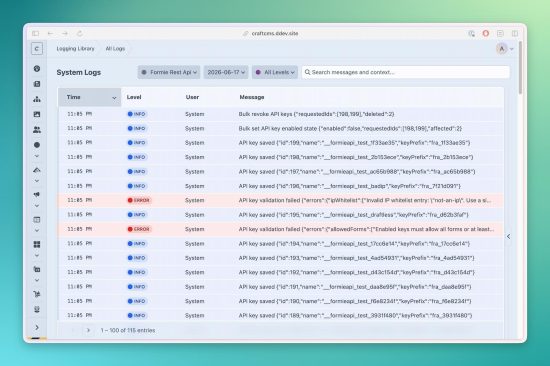
Task: Expand the chevron below the megaphone sidebar icon
Action: (x=37, y=206)
